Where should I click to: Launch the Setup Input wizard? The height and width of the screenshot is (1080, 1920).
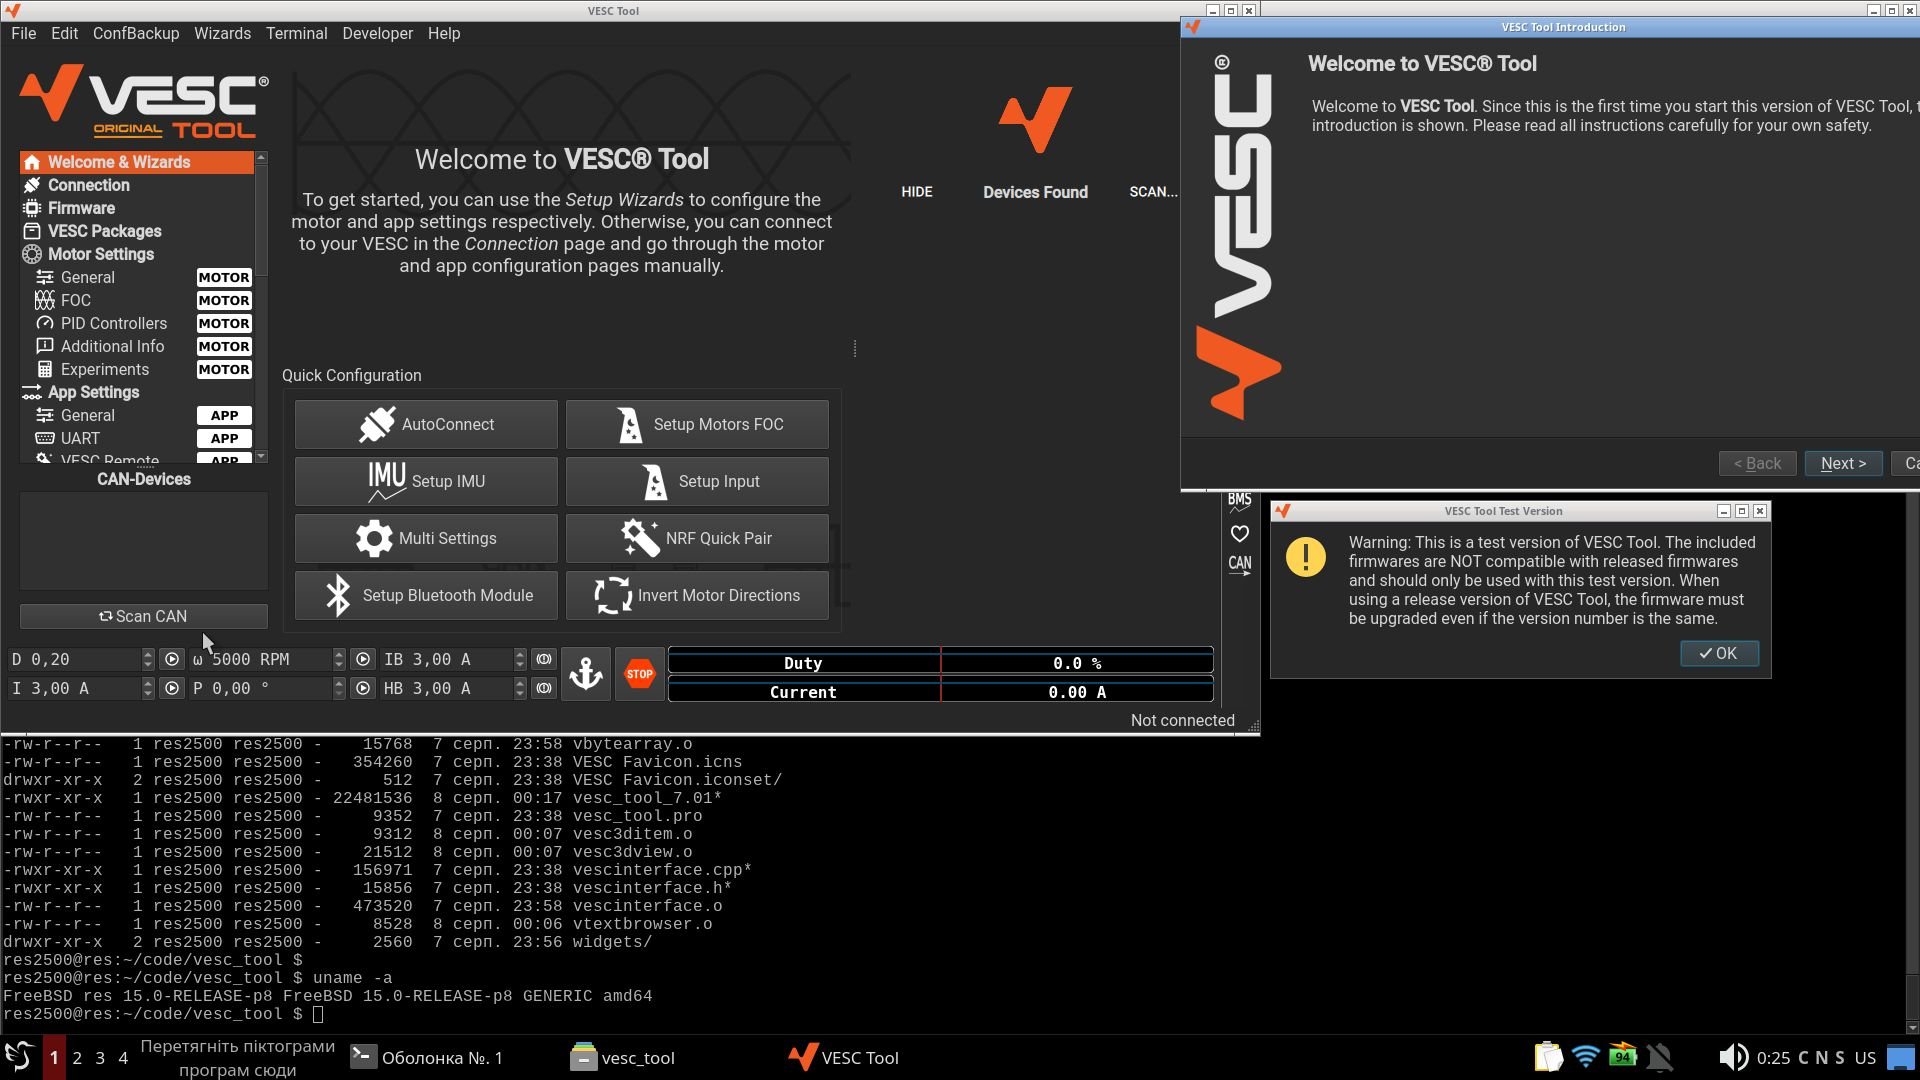(x=697, y=482)
